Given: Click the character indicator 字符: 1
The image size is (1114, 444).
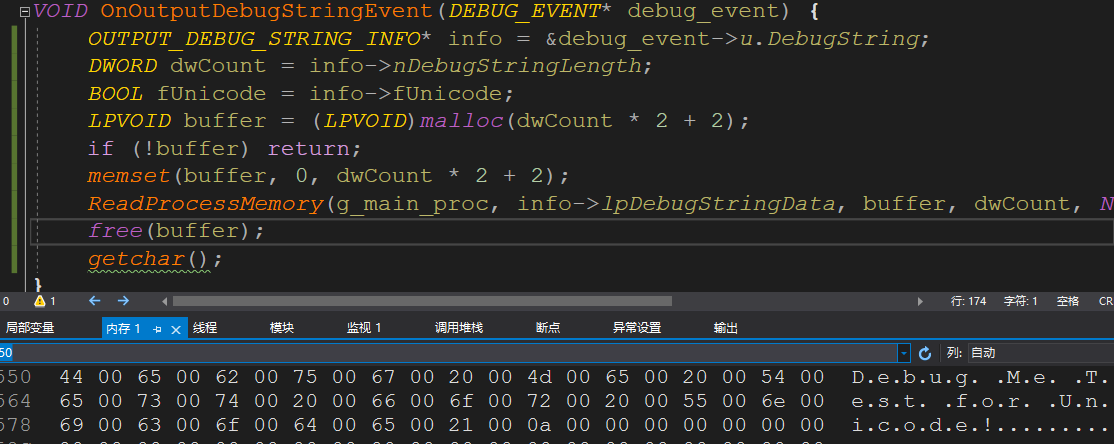Looking at the screenshot, I should tap(1021, 301).
